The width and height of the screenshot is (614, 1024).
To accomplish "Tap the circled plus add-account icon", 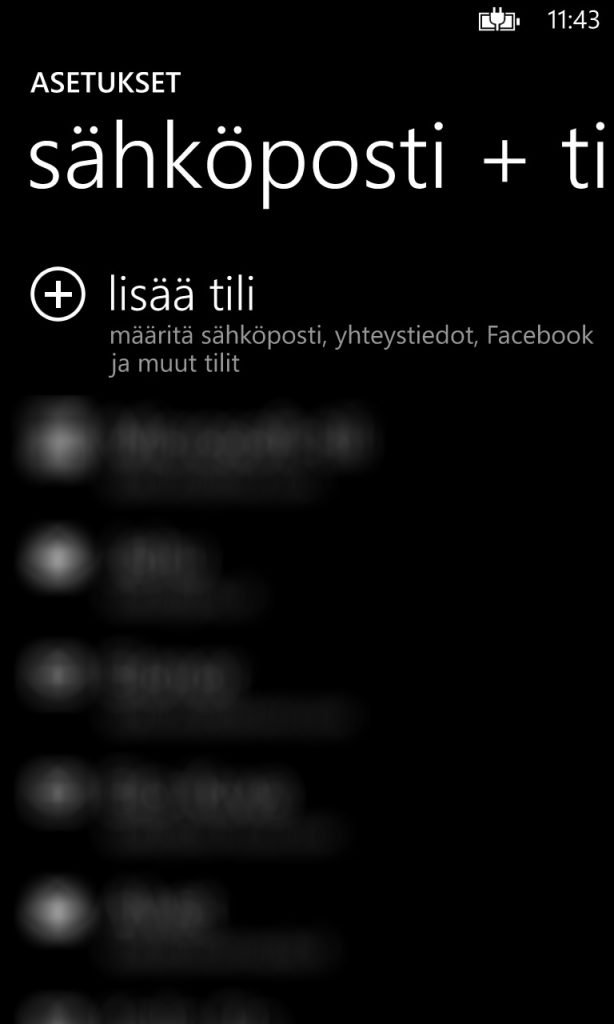I will pyautogui.click(x=57, y=294).
